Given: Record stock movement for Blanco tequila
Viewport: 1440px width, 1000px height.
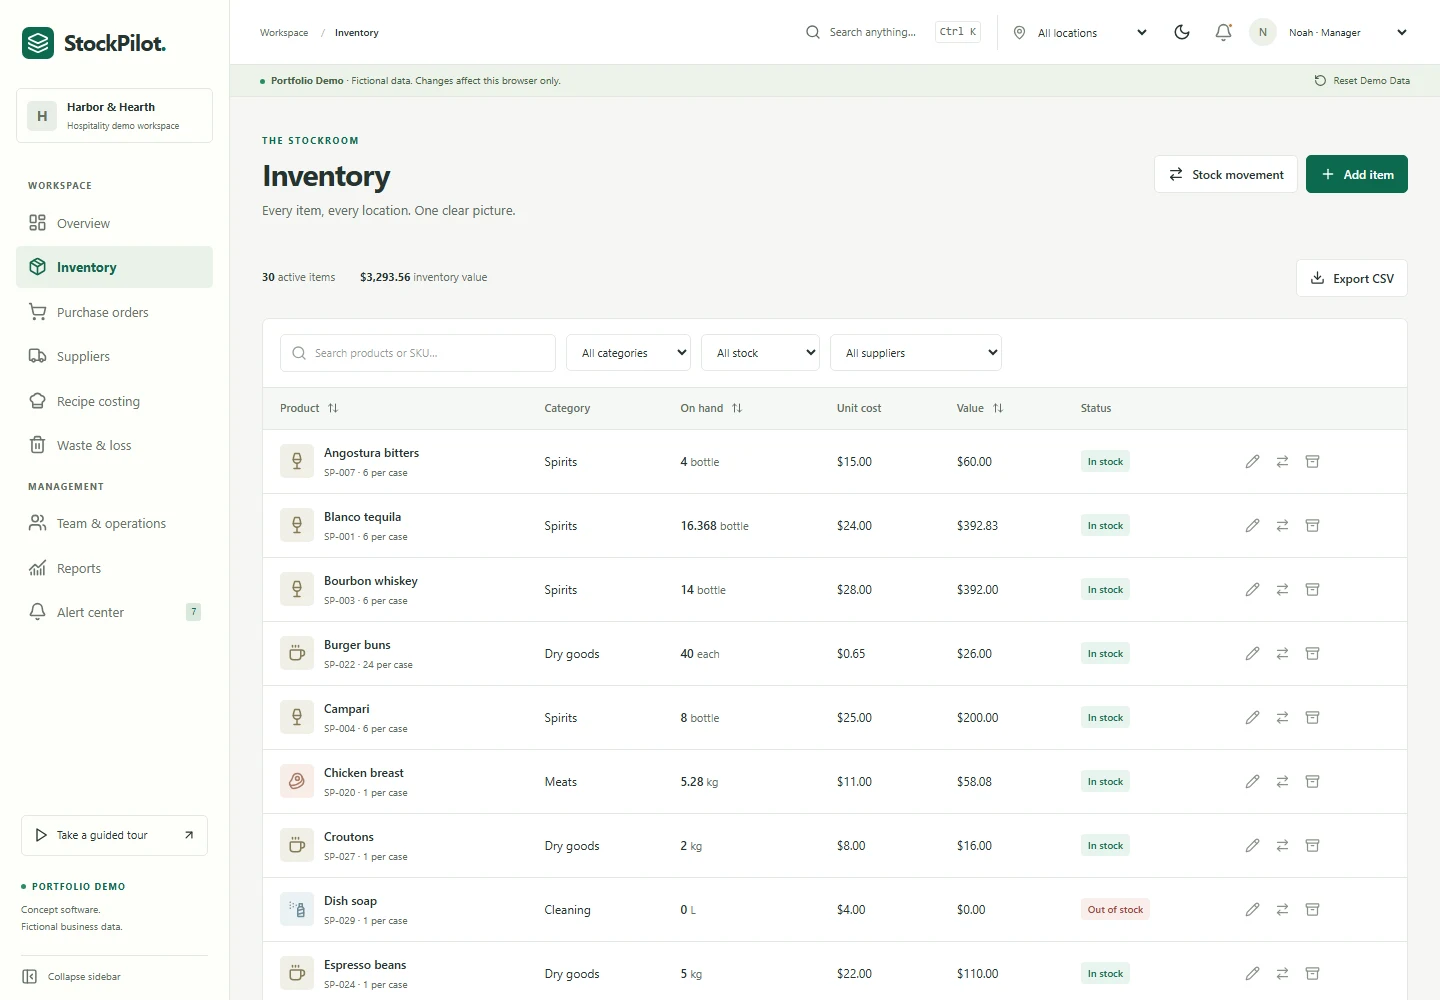Looking at the screenshot, I should (x=1282, y=526).
